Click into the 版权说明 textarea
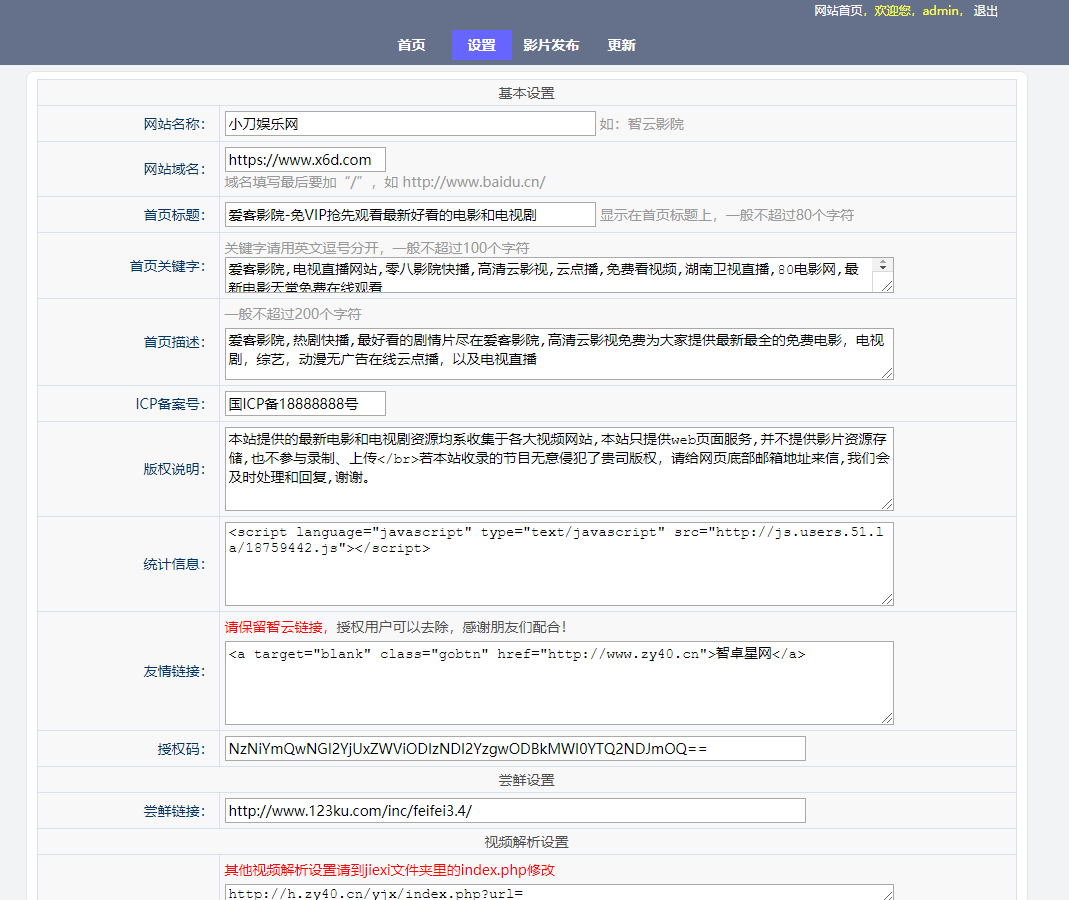This screenshot has height=900, width=1069. 558,469
